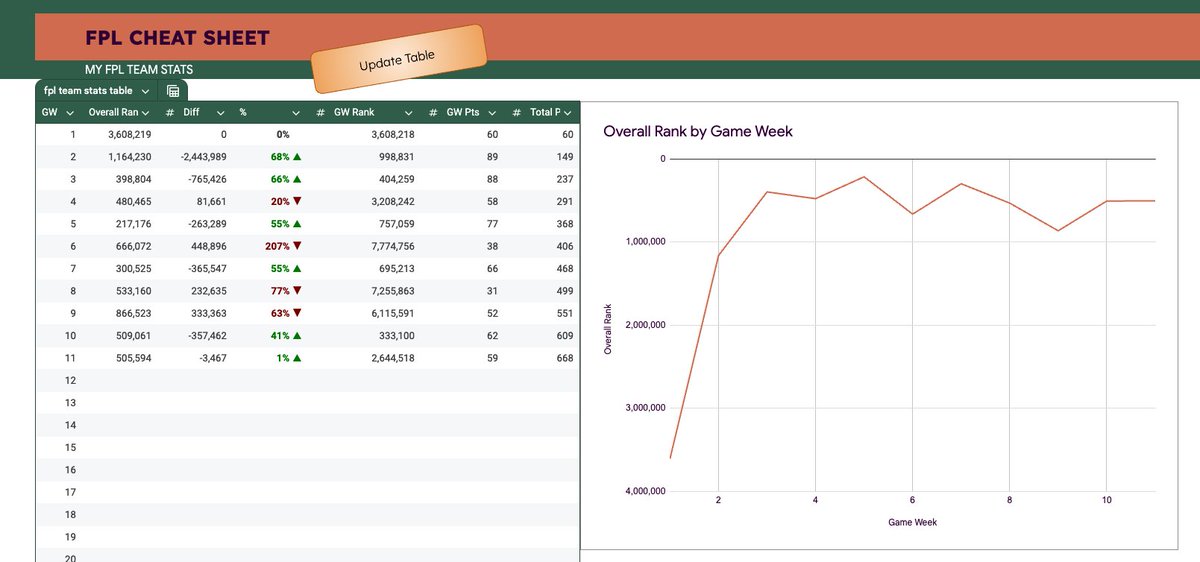Click the number type icon beside Total P
Screen dimensions: 1200x562
point(516,112)
